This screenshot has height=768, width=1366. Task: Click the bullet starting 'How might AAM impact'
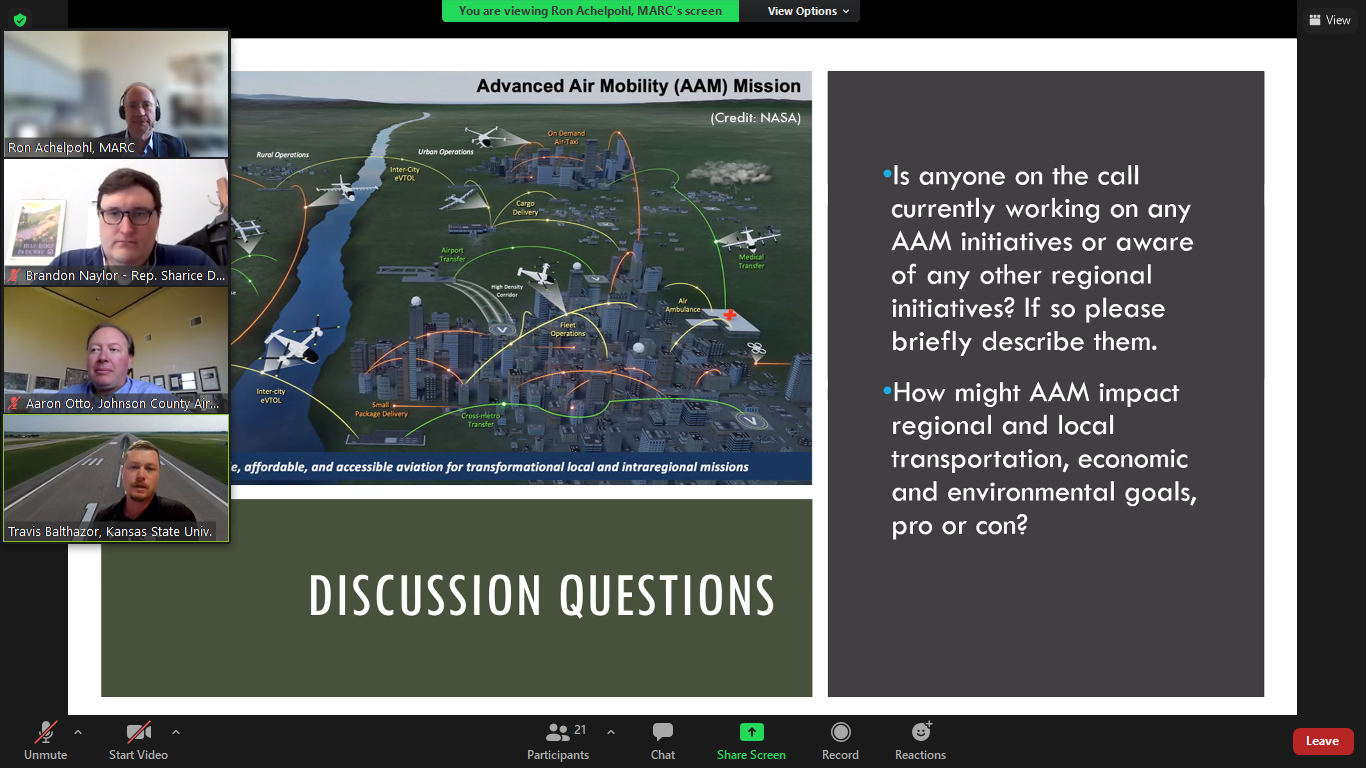1040,458
